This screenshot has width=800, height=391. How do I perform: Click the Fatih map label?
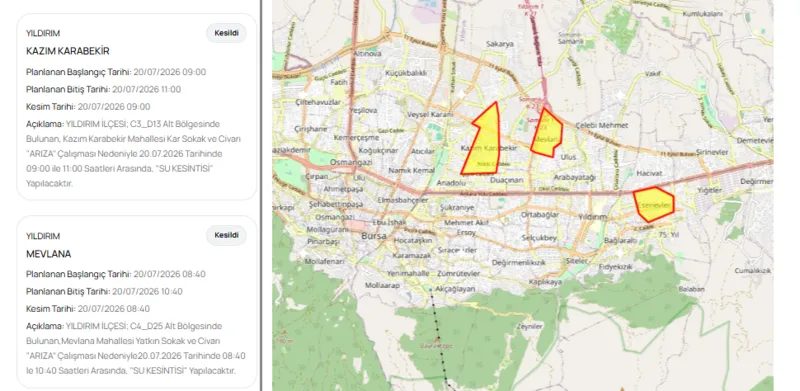point(339,82)
